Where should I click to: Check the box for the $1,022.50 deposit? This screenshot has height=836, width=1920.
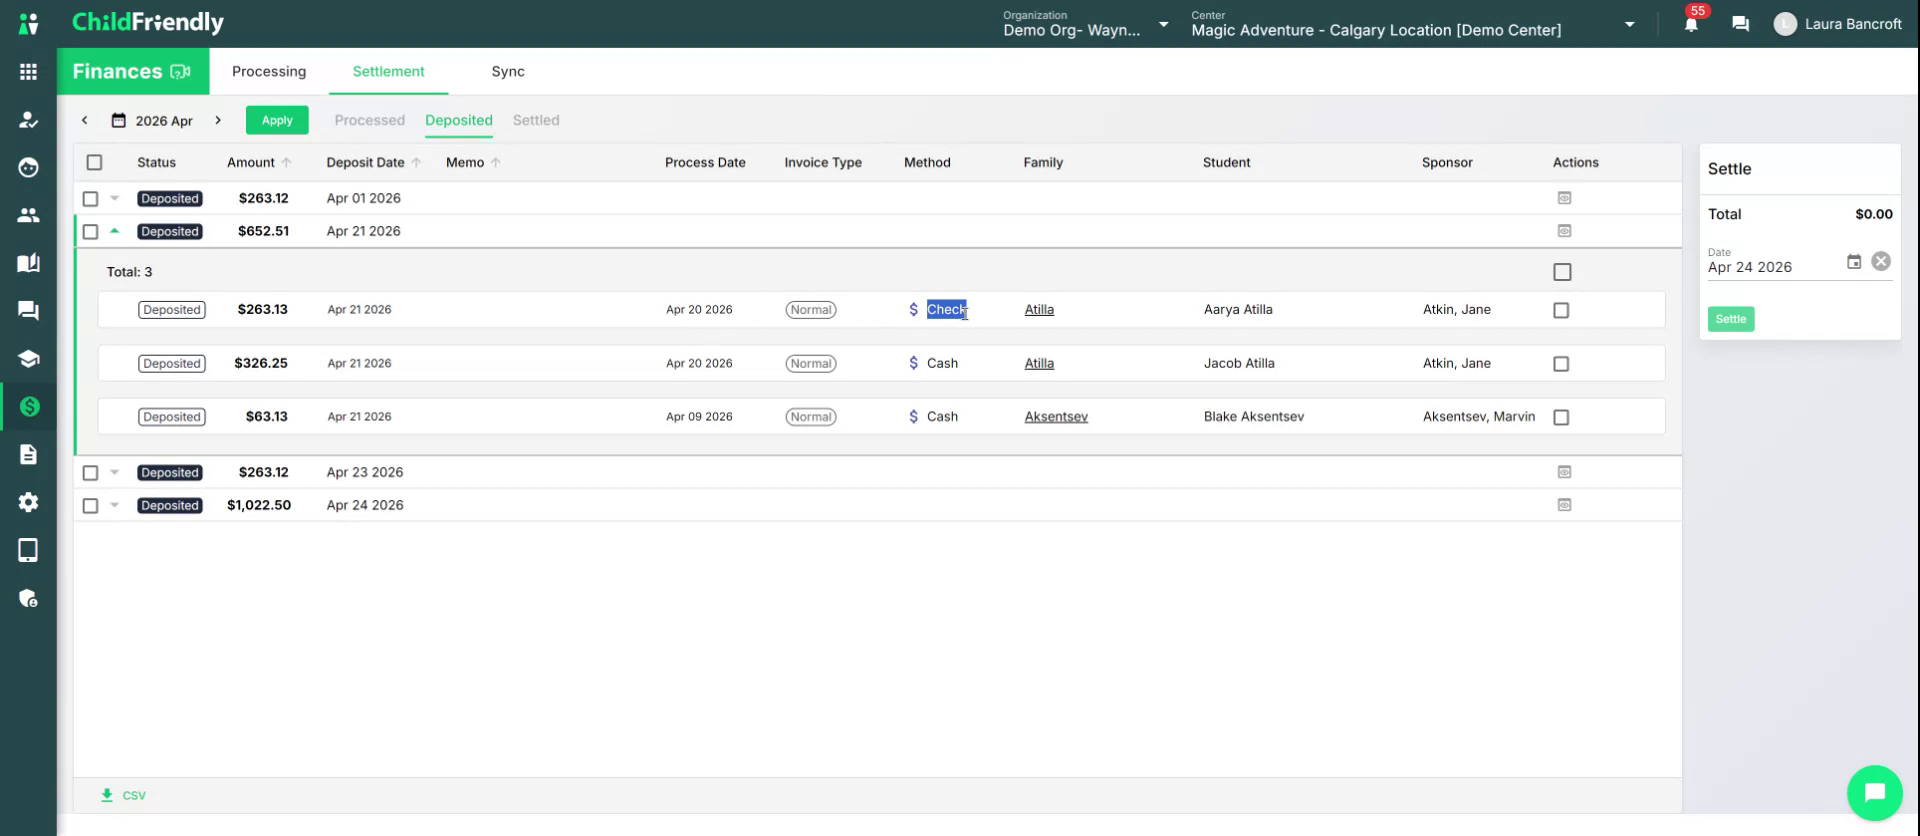pyautogui.click(x=90, y=506)
